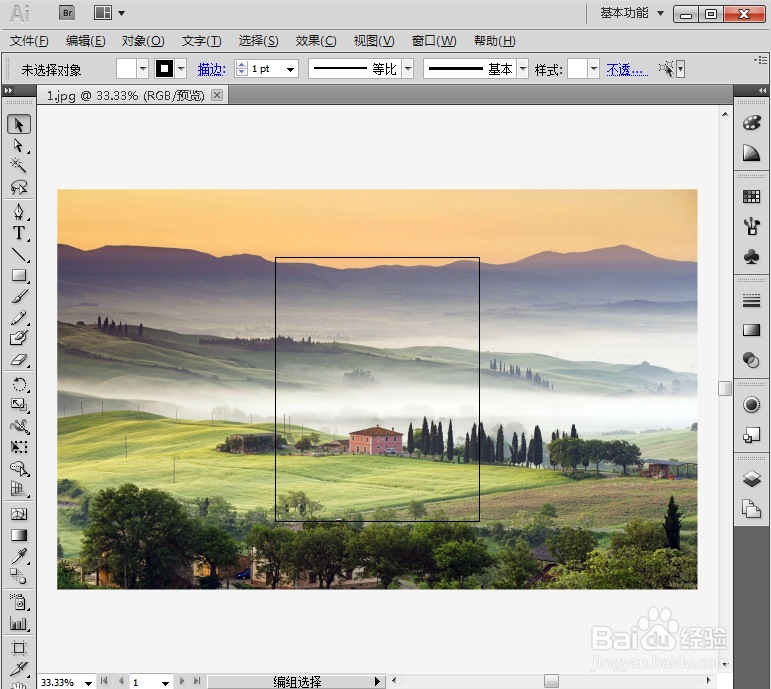
Task: Open the Brushes panel
Action: [751, 226]
